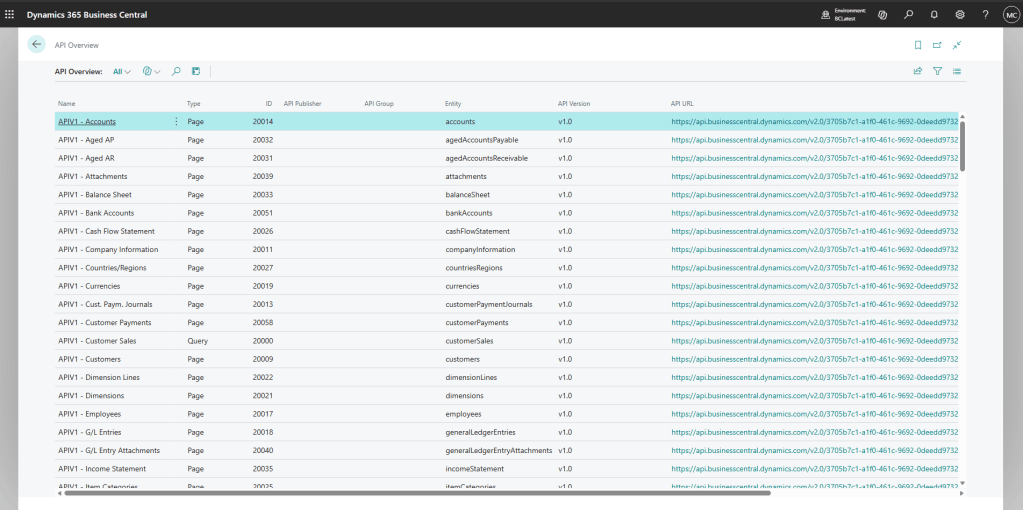The width and height of the screenshot is (1023, 510).
Task: Select APIV1 - Company Information
Action: (x=108, y=249)
